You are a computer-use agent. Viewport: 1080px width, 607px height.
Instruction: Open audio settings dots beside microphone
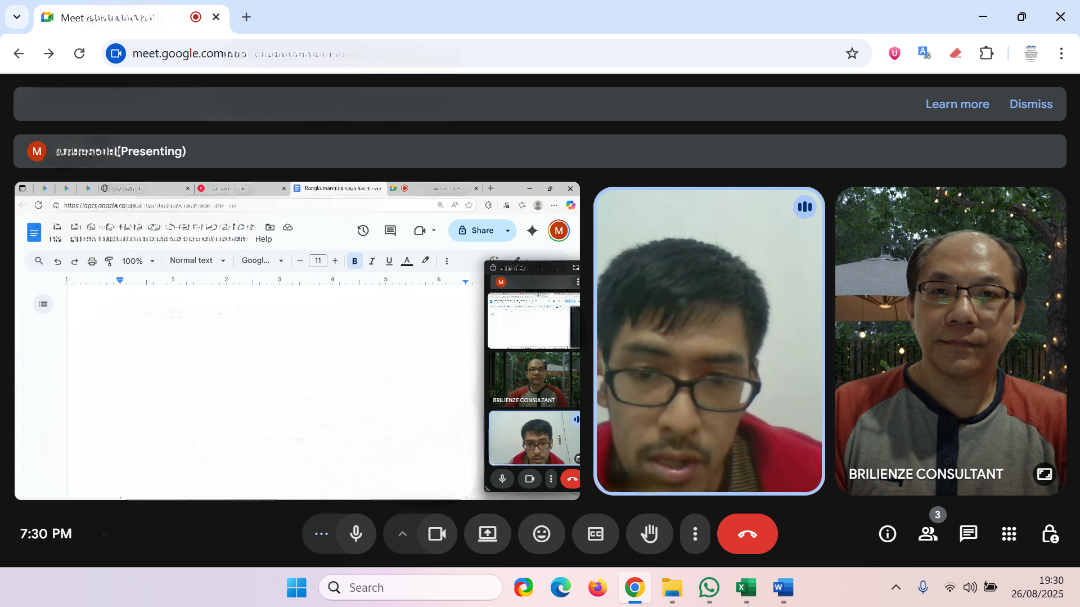pyautogui.click(x=321, y=534)
